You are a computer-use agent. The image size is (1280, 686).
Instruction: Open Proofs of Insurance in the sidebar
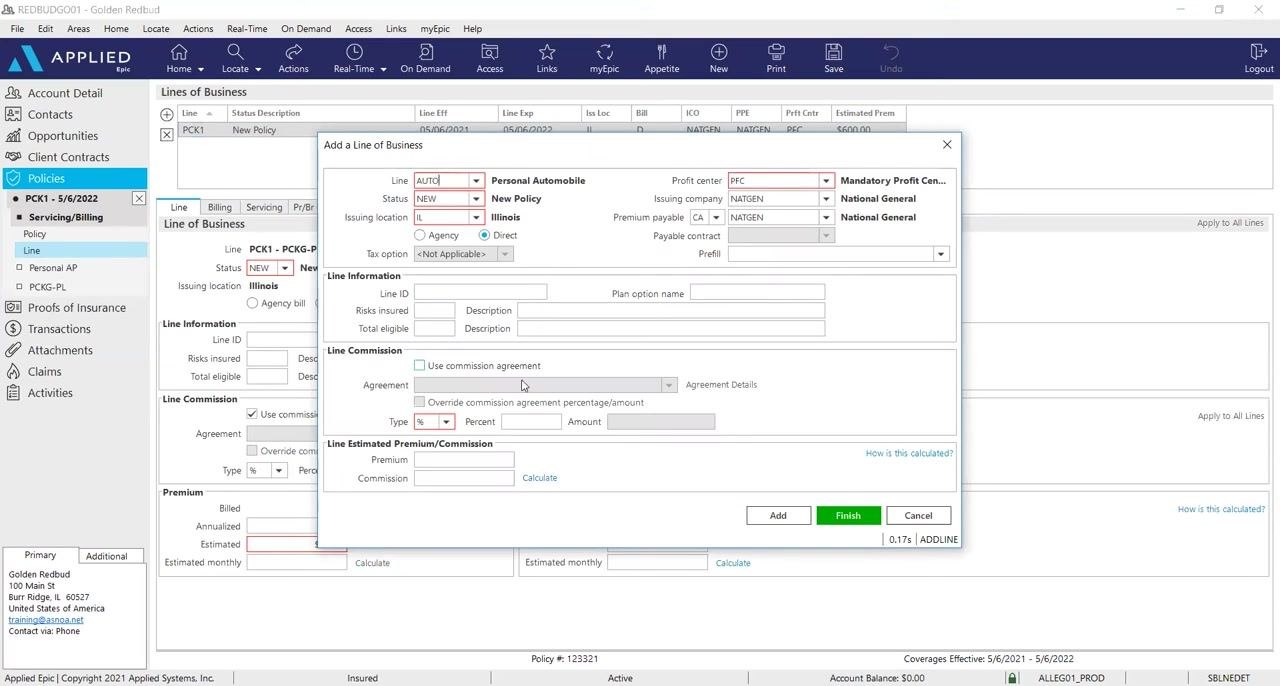(x=76, y=308)
